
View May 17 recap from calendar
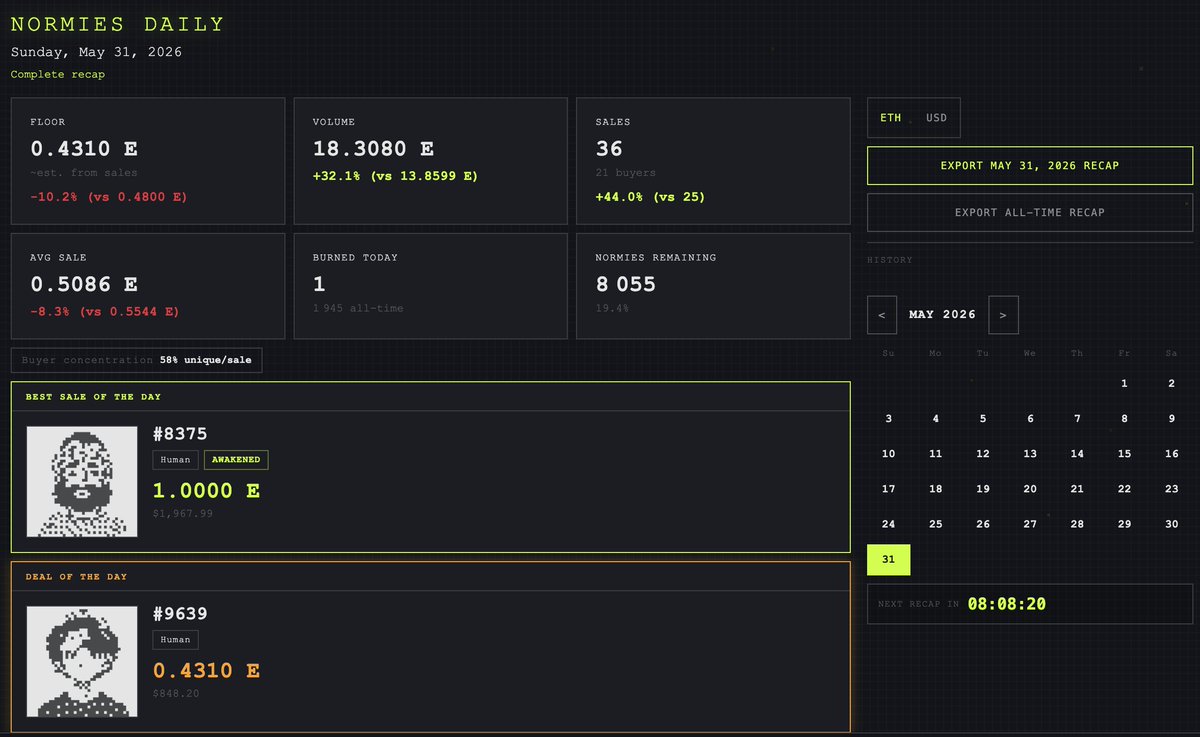[x=888, y=489]
